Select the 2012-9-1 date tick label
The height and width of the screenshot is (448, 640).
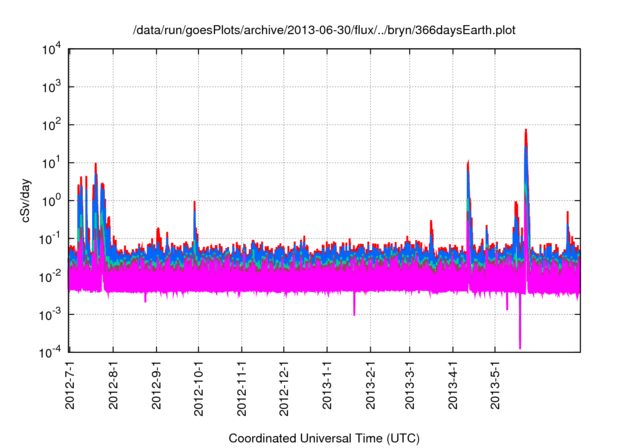pos(156,385)
